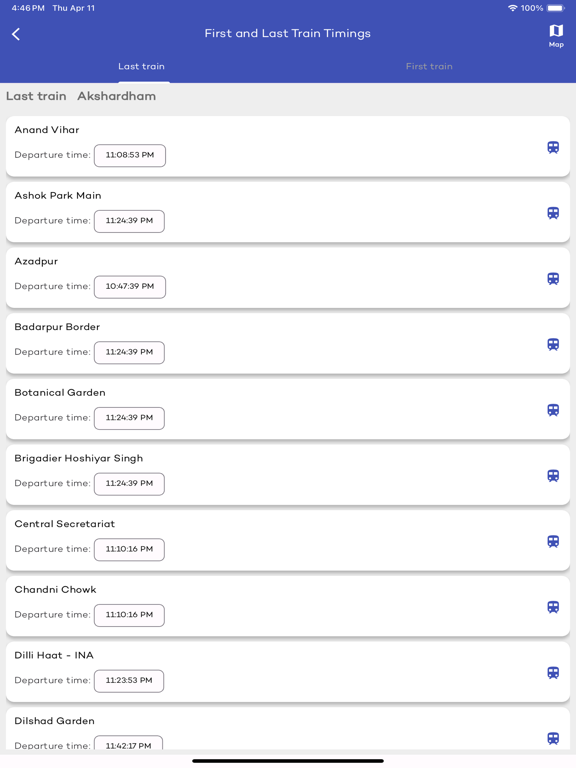
Task: Switch to the Last train tab
Action: pos(141,66)
